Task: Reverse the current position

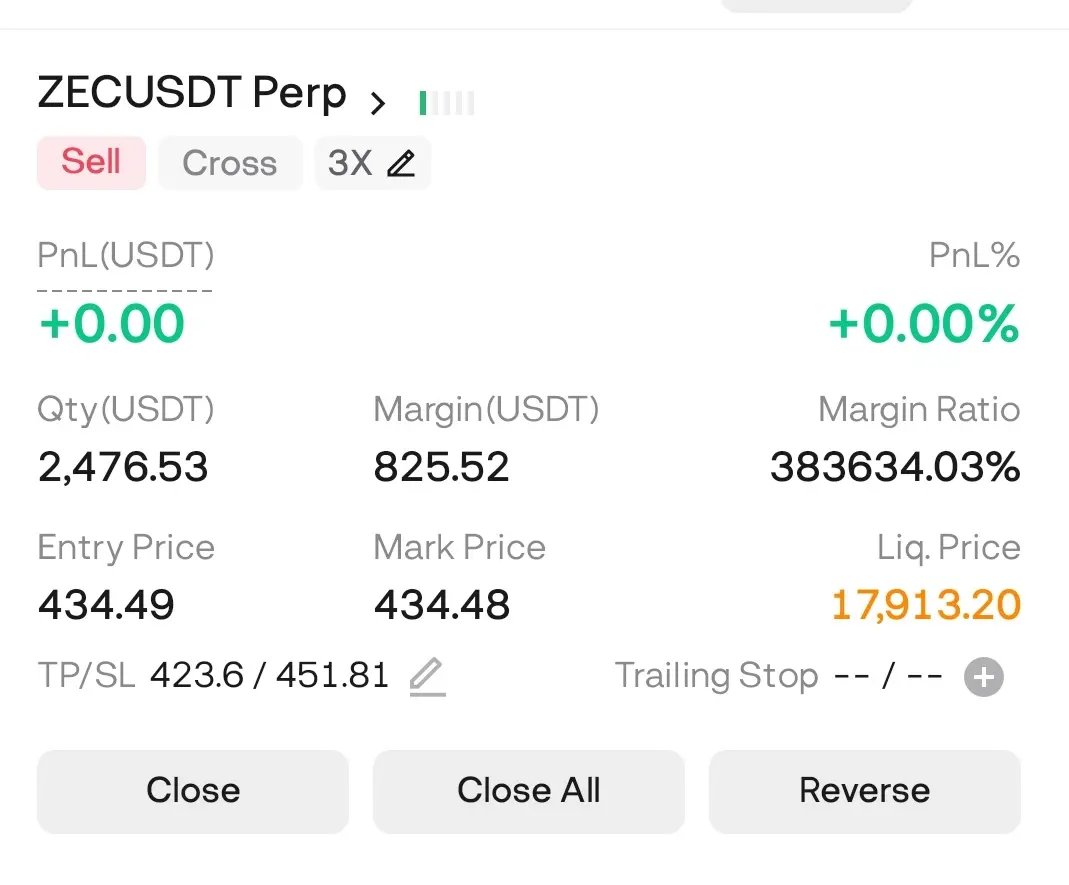Action: click(x=864, y=792)
